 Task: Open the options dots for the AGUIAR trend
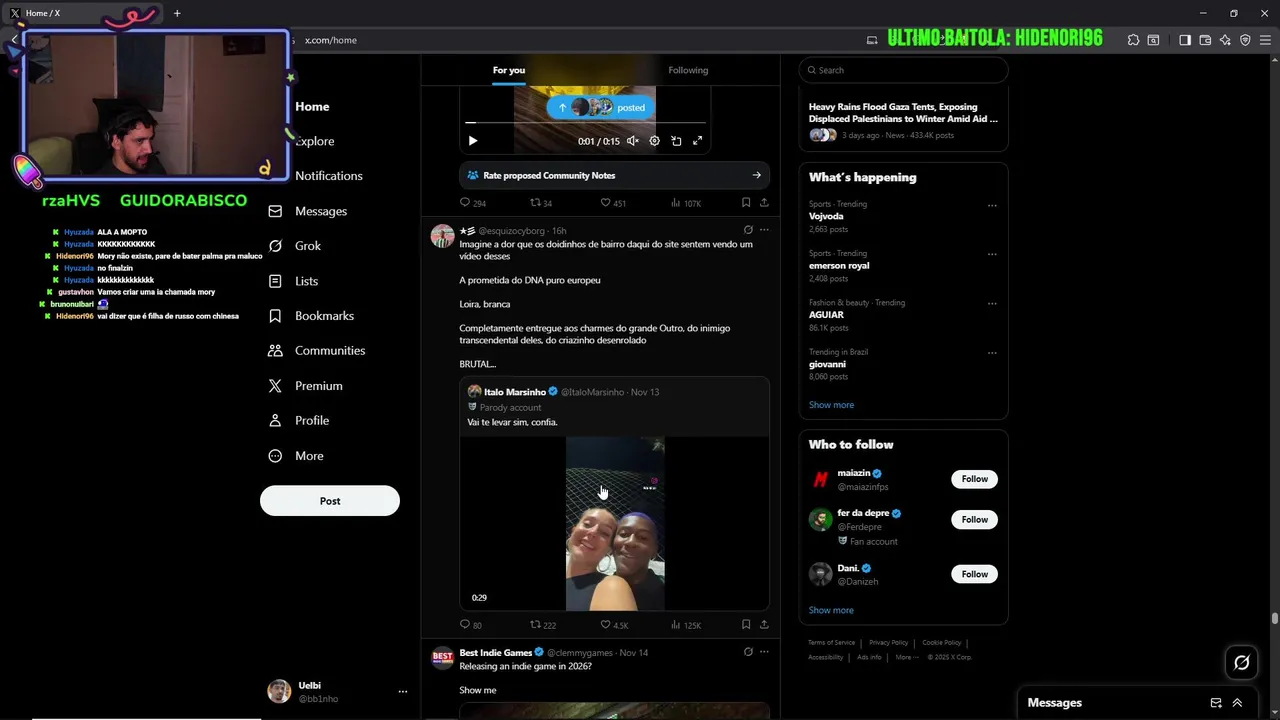pyautogui.click(x=992, y=304)
